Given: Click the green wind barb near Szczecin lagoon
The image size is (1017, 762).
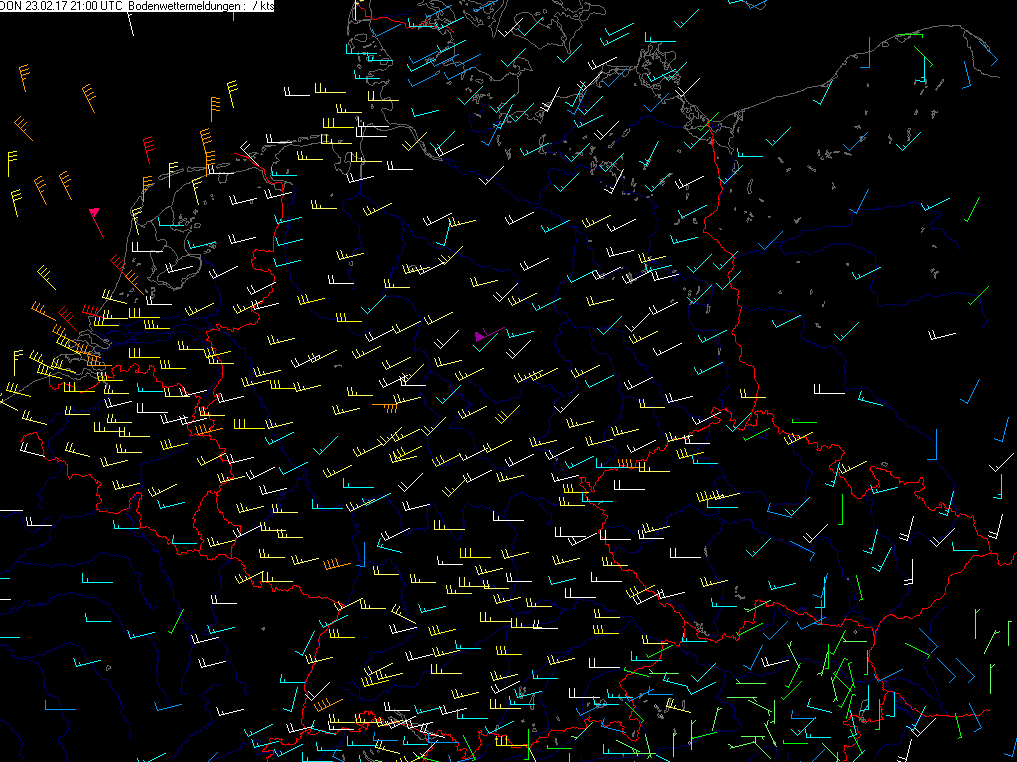Looking at the screenshot, I should coord(714,124).
